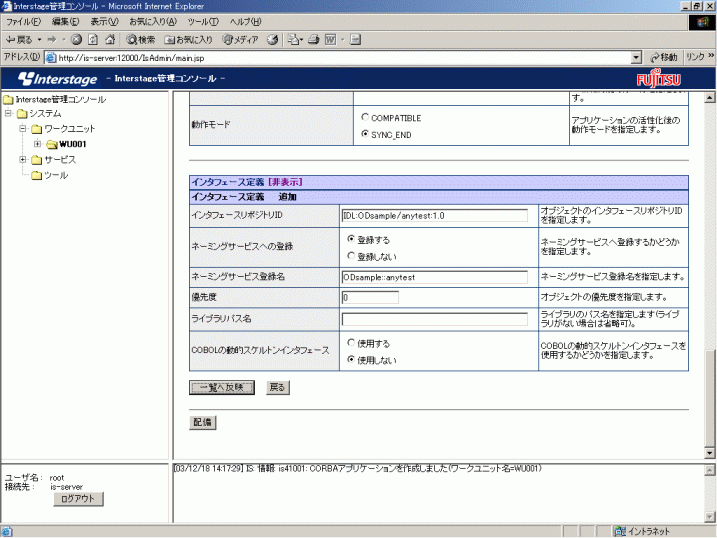This screenshot has width=717, height=538.
Task: Select the ワークユニット folder in tree
Action: [63, 129]
